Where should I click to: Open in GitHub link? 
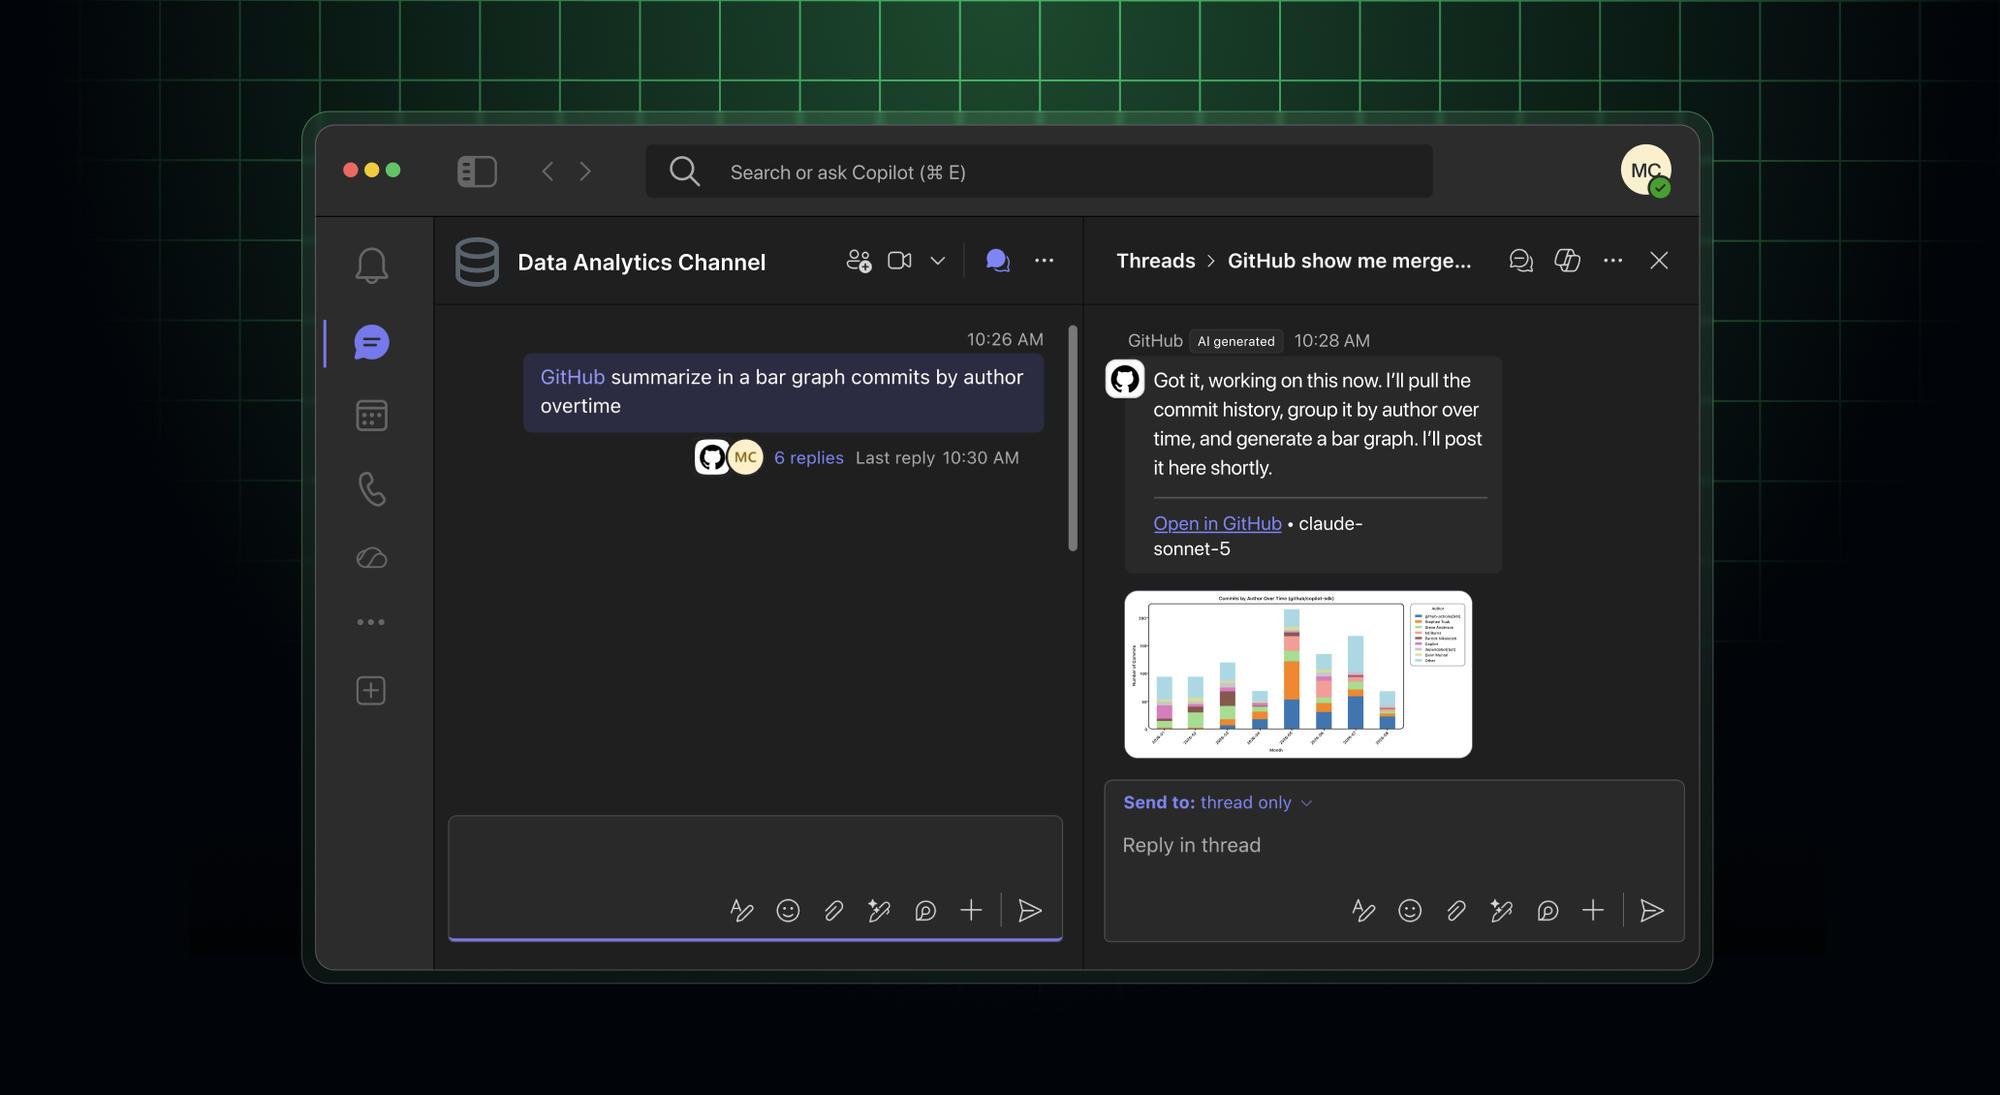[1217, 524]
